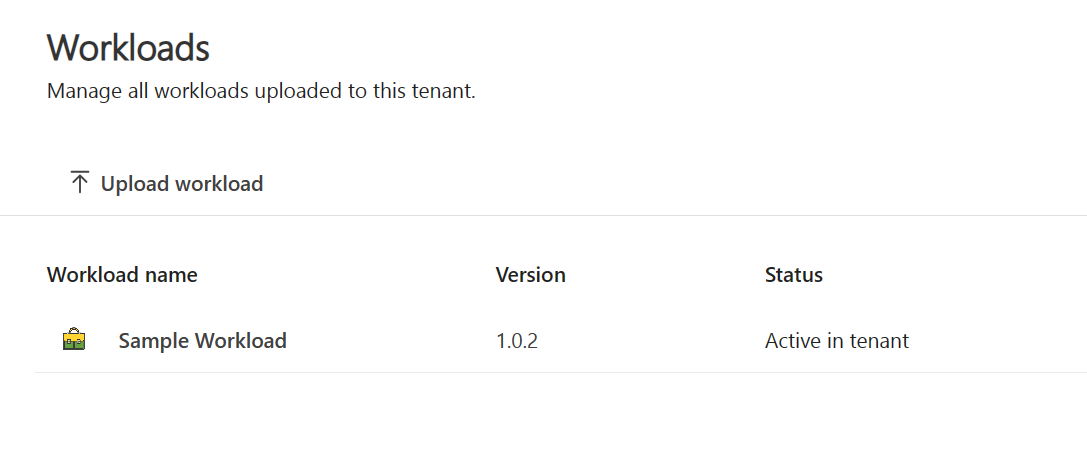The width and height of the screenshot is (1087, 450).
Task: Click the Sample Workload briefcase icon
Action: coord(73,340)
